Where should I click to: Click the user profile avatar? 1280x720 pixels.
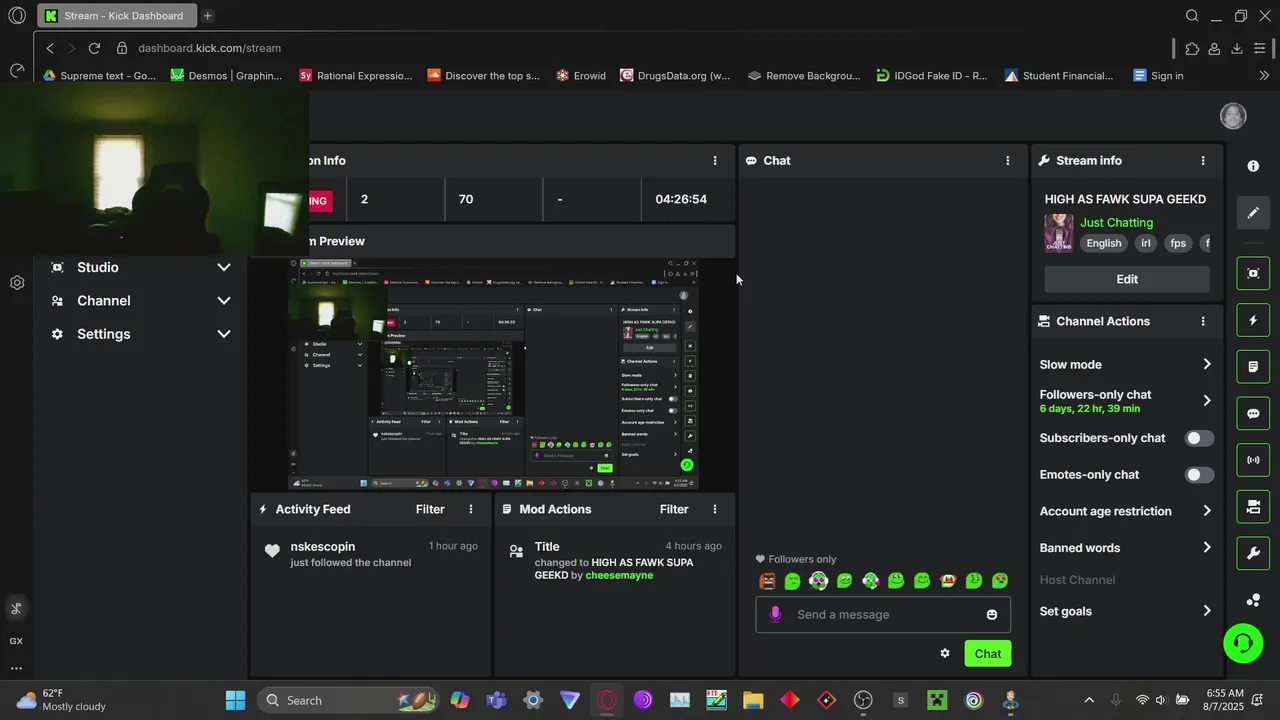[x=1233, y=116]
